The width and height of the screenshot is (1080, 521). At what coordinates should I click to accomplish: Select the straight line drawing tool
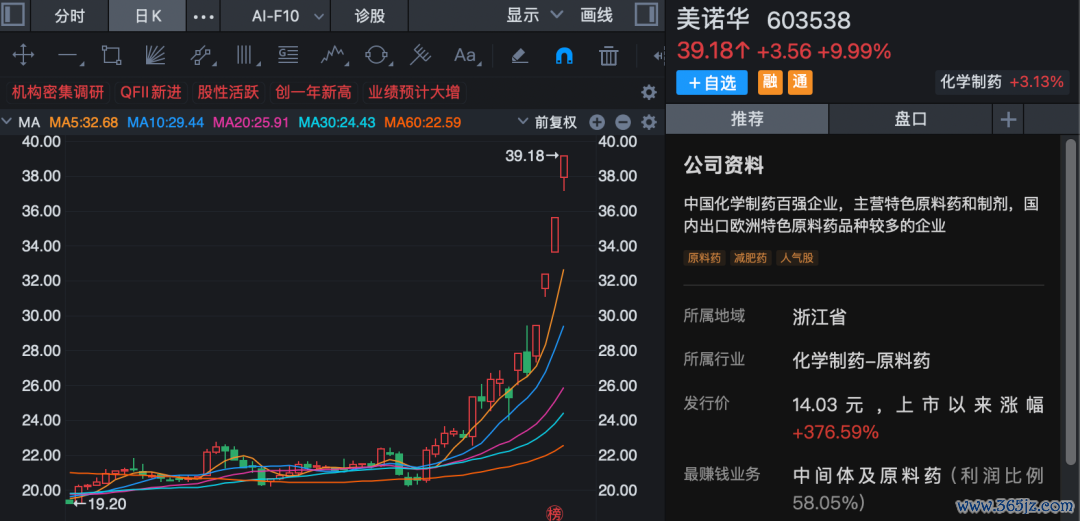click(68, 56)
